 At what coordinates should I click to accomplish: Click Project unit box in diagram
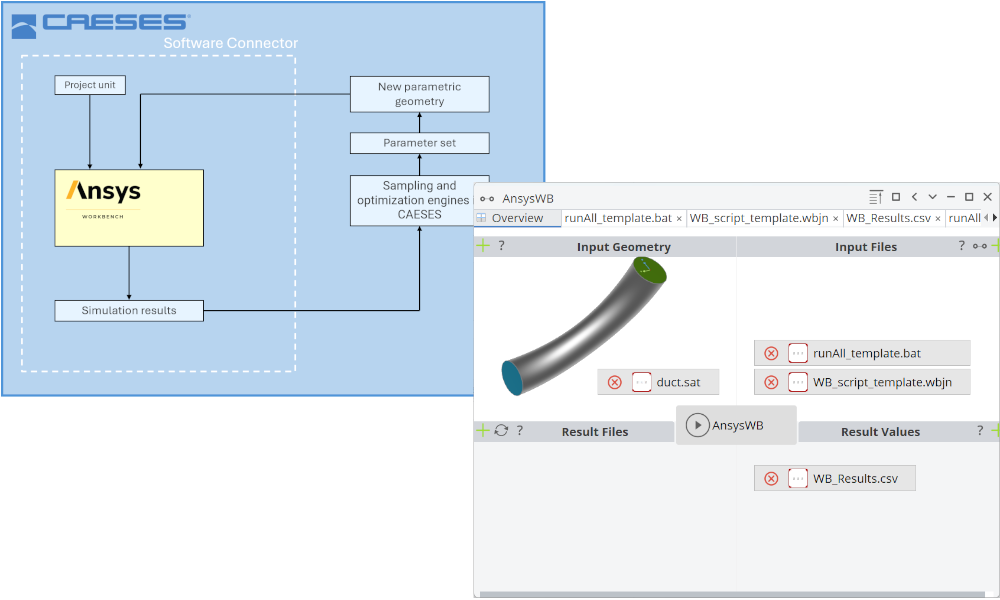tap(90, 85)
